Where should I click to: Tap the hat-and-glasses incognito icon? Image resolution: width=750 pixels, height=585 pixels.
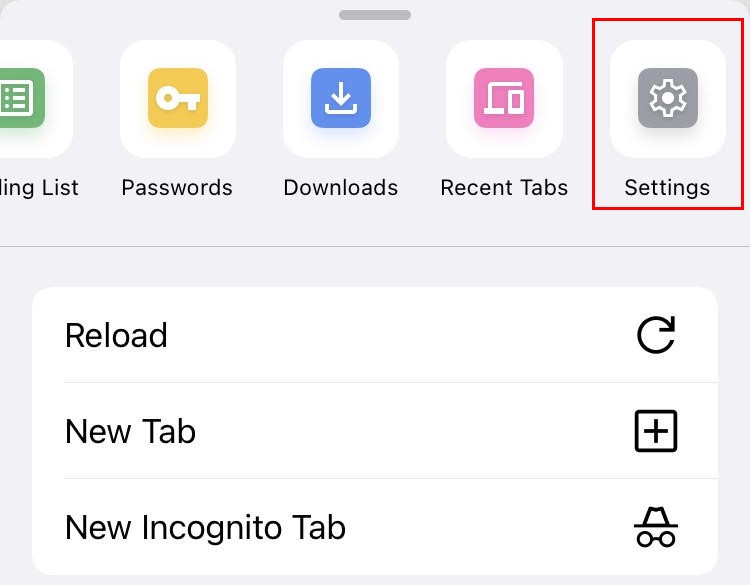click(656, 527)
